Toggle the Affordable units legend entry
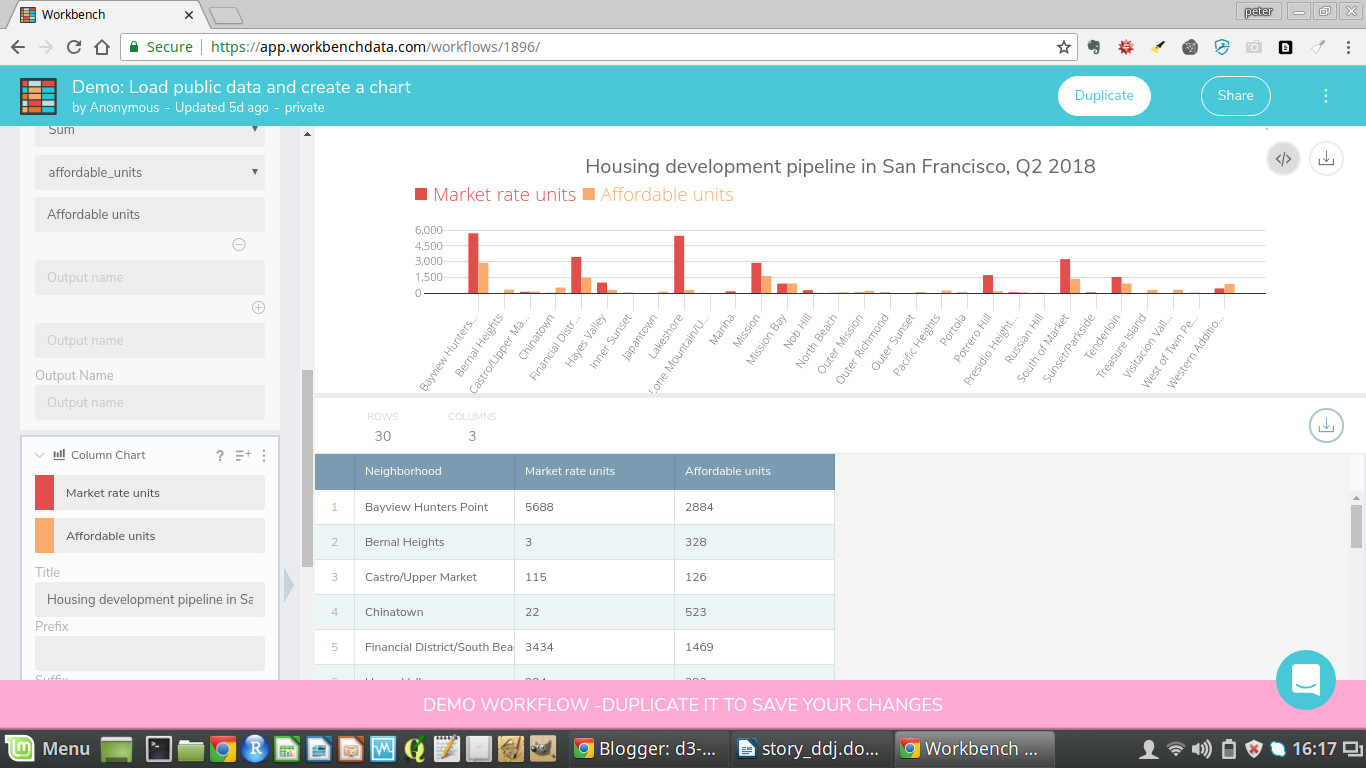 [657, 195]
